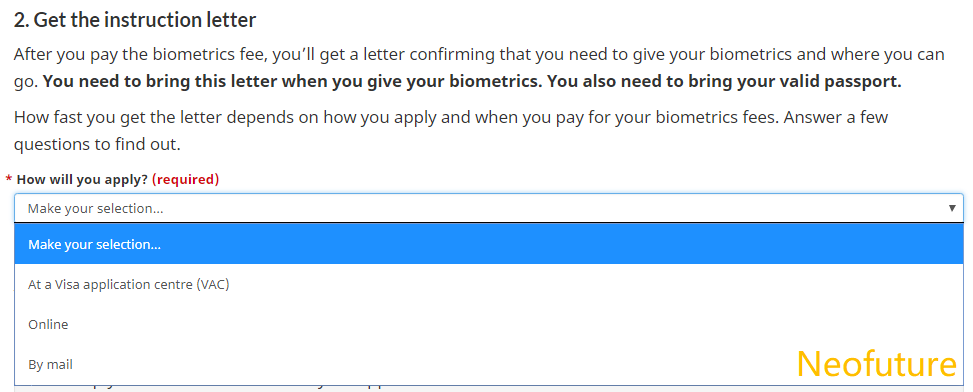Viewport: 973px width, 392px height.
Task: Click the 'How will you apply?' label
Action: pos(82,180)
